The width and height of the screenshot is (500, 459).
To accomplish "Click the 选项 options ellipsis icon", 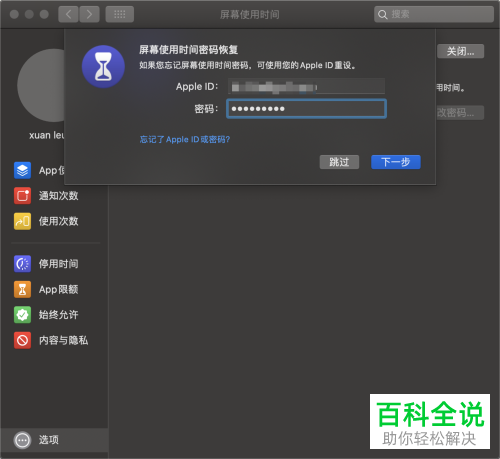I will click(x=22, y=440).
